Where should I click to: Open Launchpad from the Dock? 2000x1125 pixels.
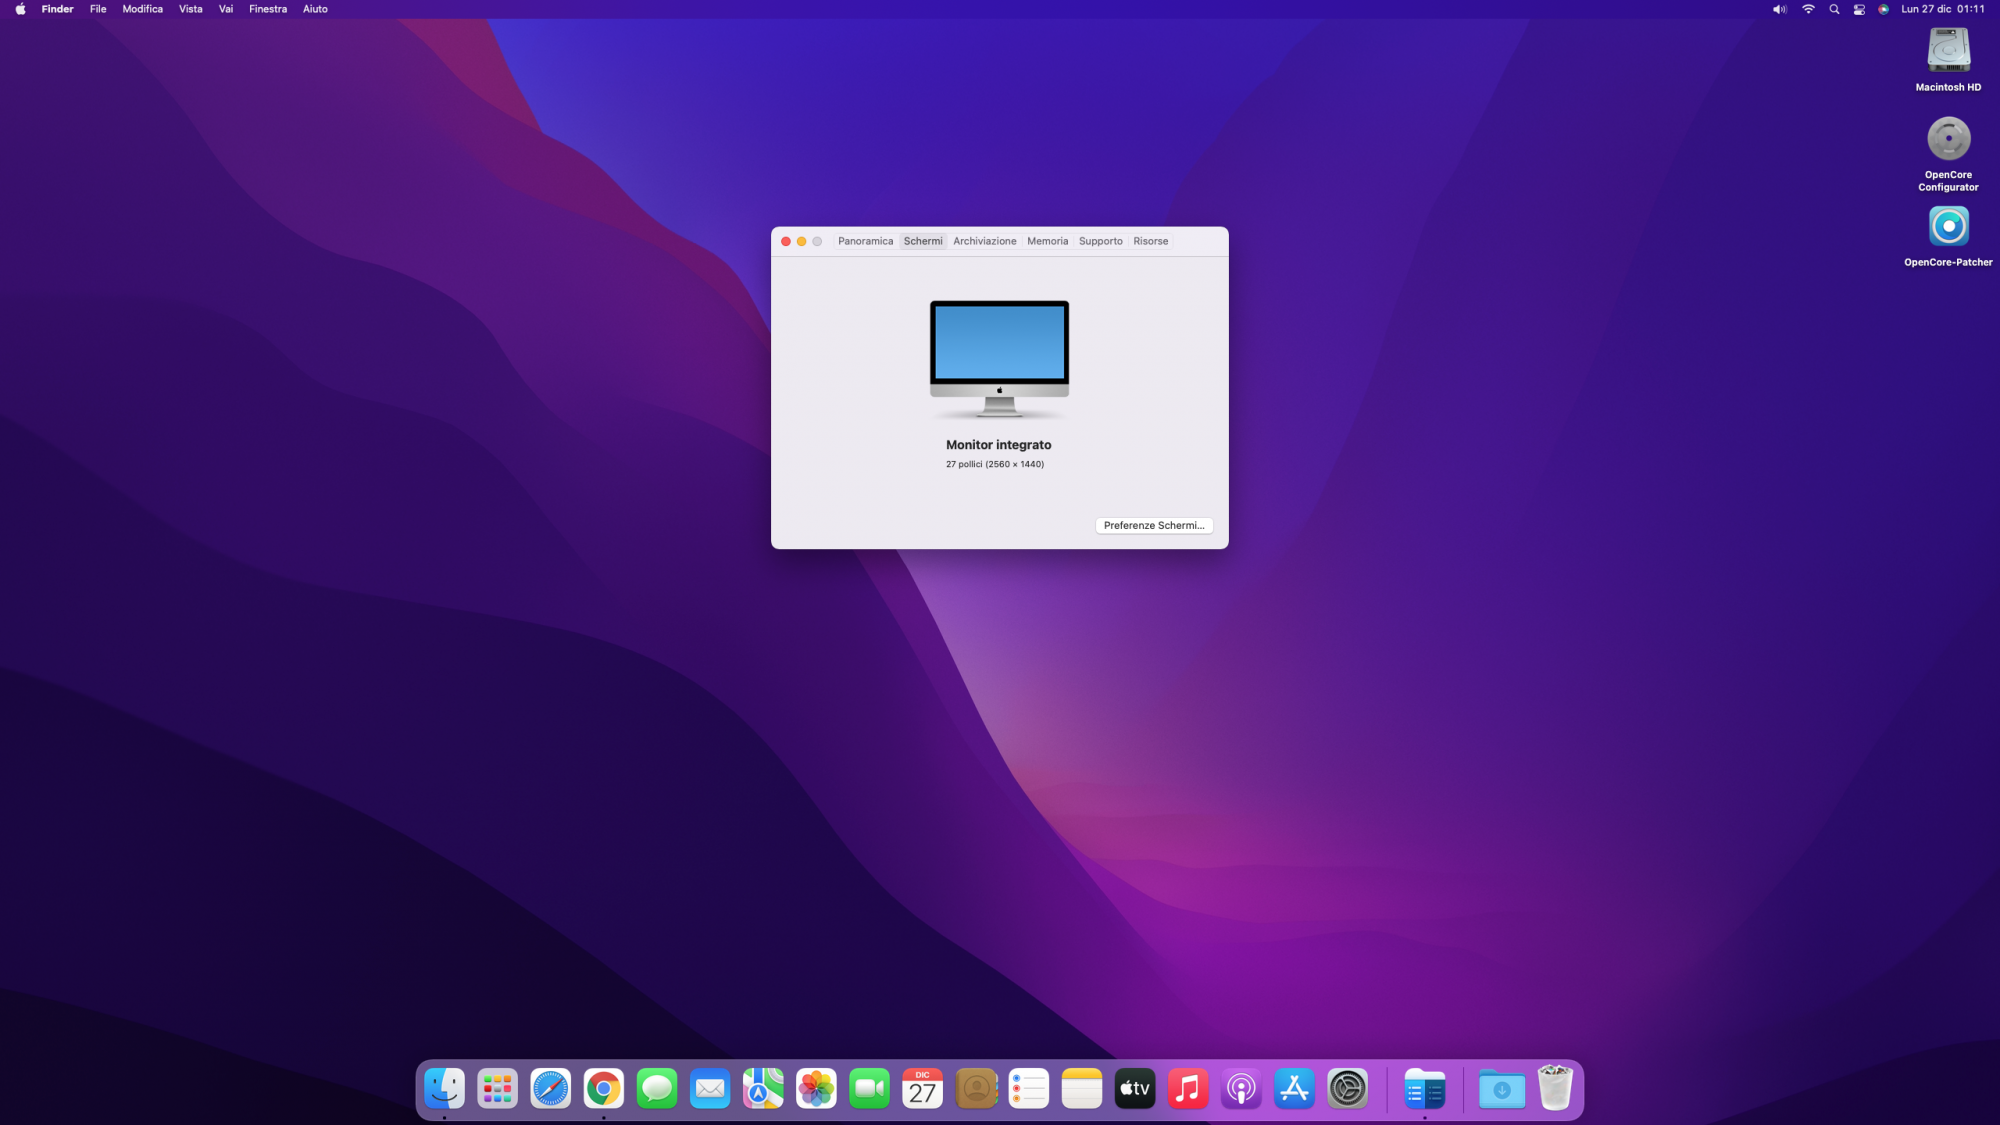[x=497, y=1088]
